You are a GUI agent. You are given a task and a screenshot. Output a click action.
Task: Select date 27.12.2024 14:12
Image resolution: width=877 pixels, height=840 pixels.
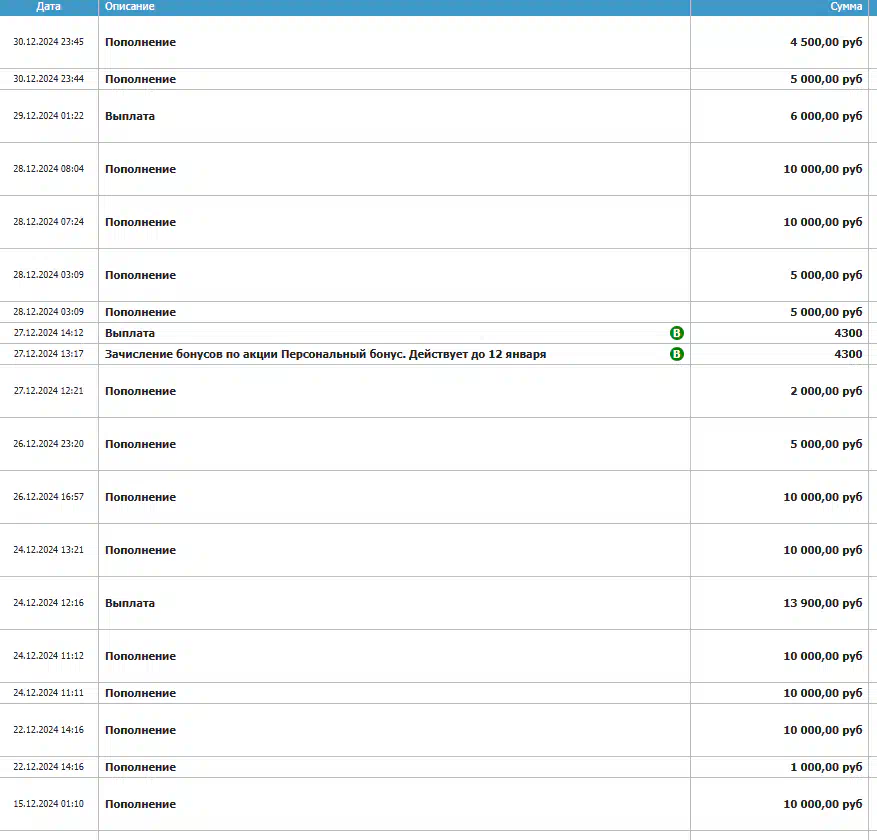click(49, 333)
